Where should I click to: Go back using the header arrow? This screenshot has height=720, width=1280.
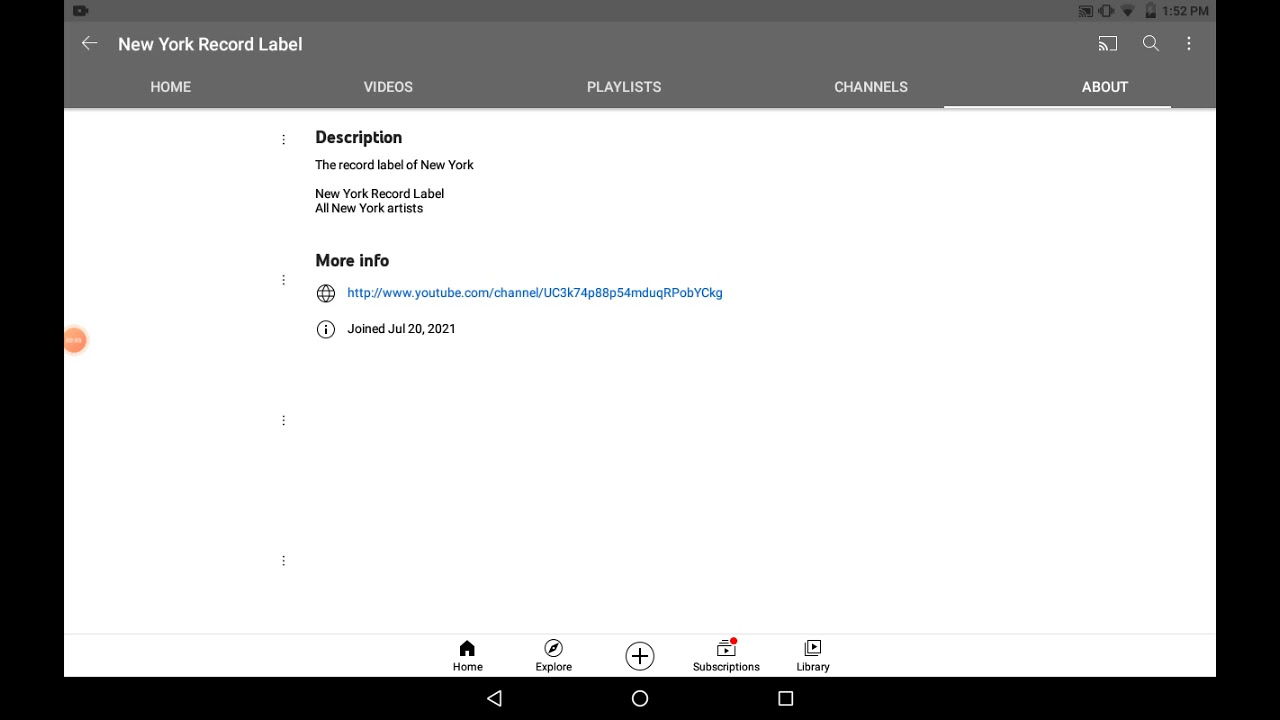(x=89, y=43)
